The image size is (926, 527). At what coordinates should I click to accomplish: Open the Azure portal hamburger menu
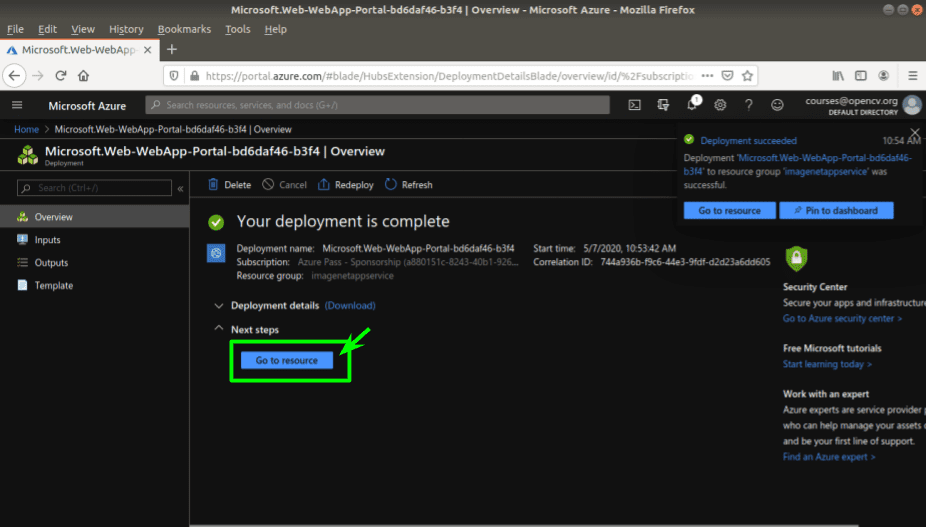[x=17, y=105]
